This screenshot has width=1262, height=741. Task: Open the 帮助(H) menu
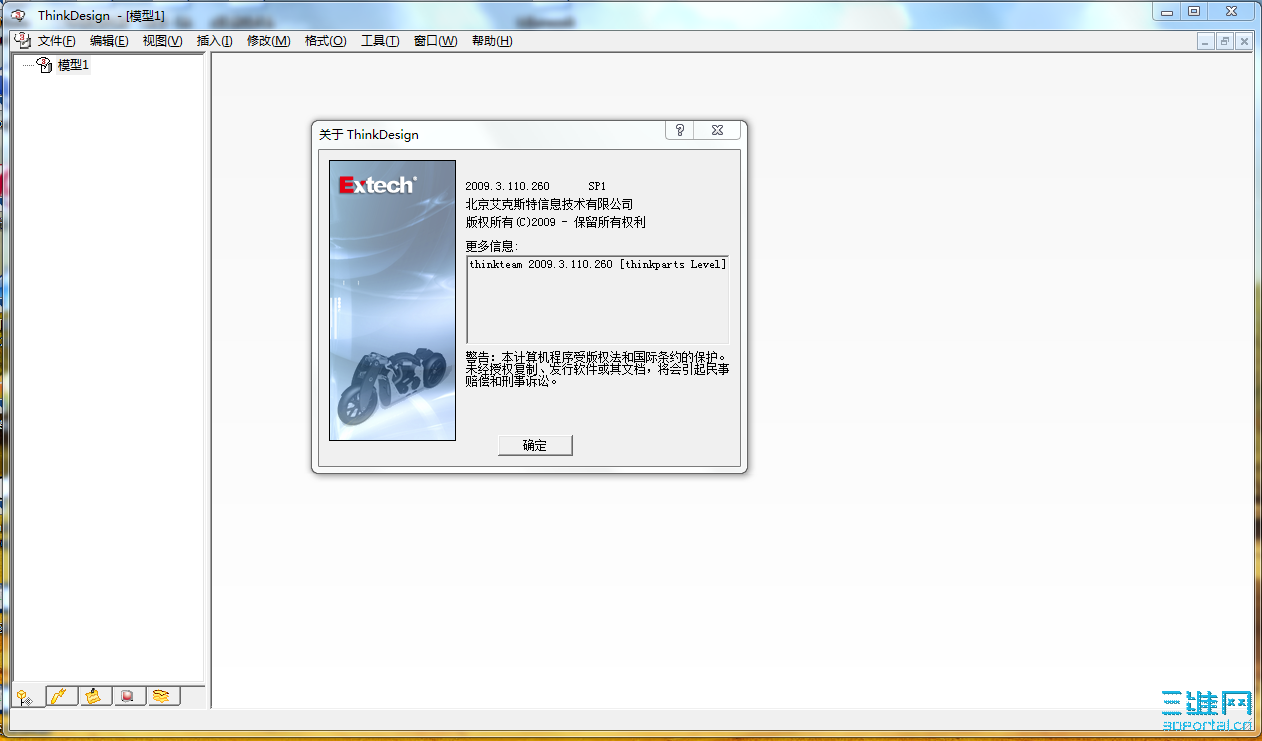[x=491, y=41]
